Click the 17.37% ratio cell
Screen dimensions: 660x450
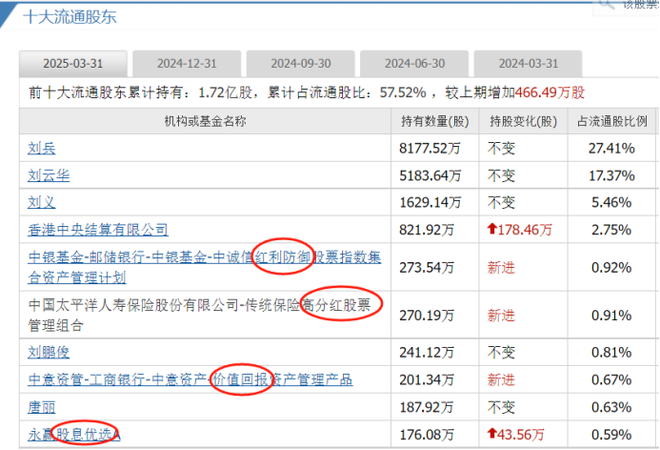tap(612, 176)
